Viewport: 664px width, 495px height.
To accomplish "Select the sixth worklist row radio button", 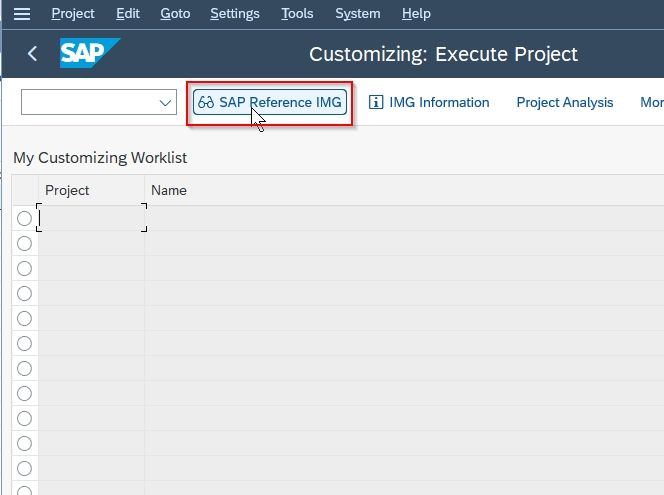I will coord(25,343).
